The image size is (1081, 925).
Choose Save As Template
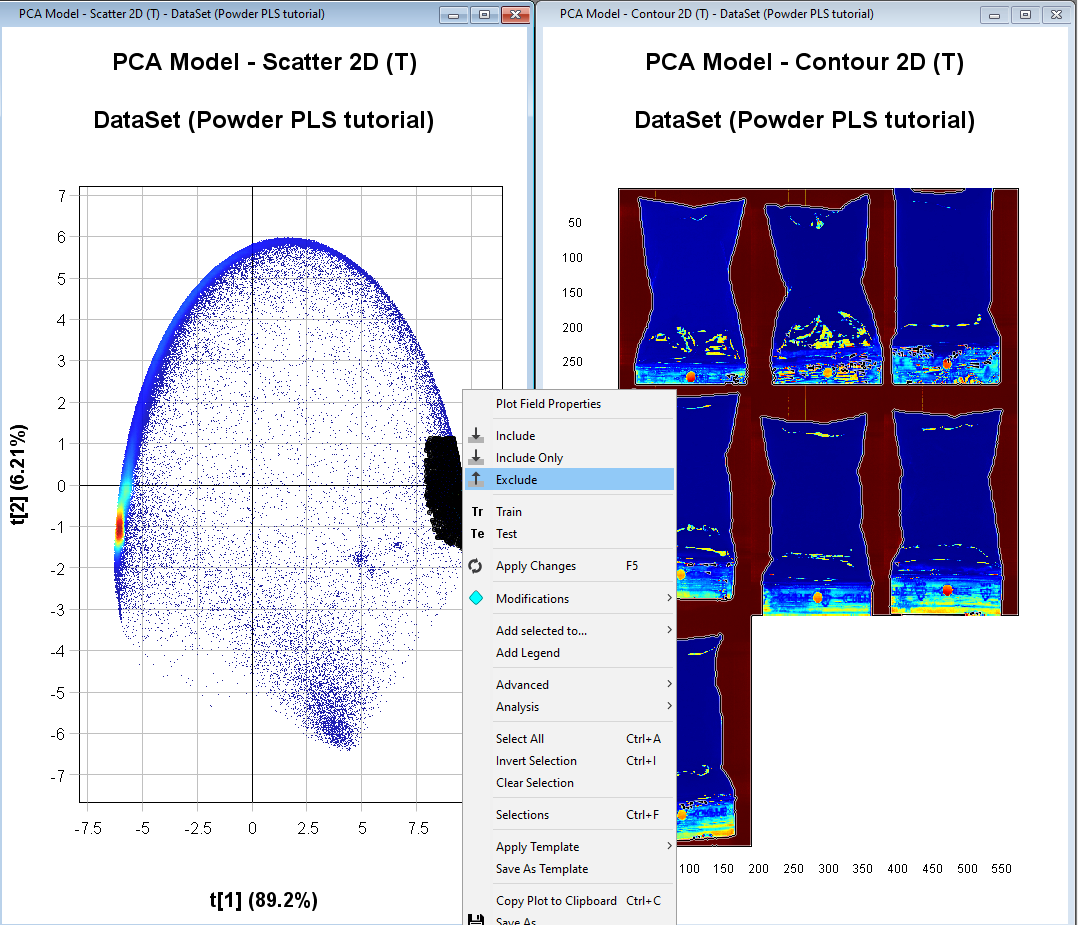pos(541,869)
